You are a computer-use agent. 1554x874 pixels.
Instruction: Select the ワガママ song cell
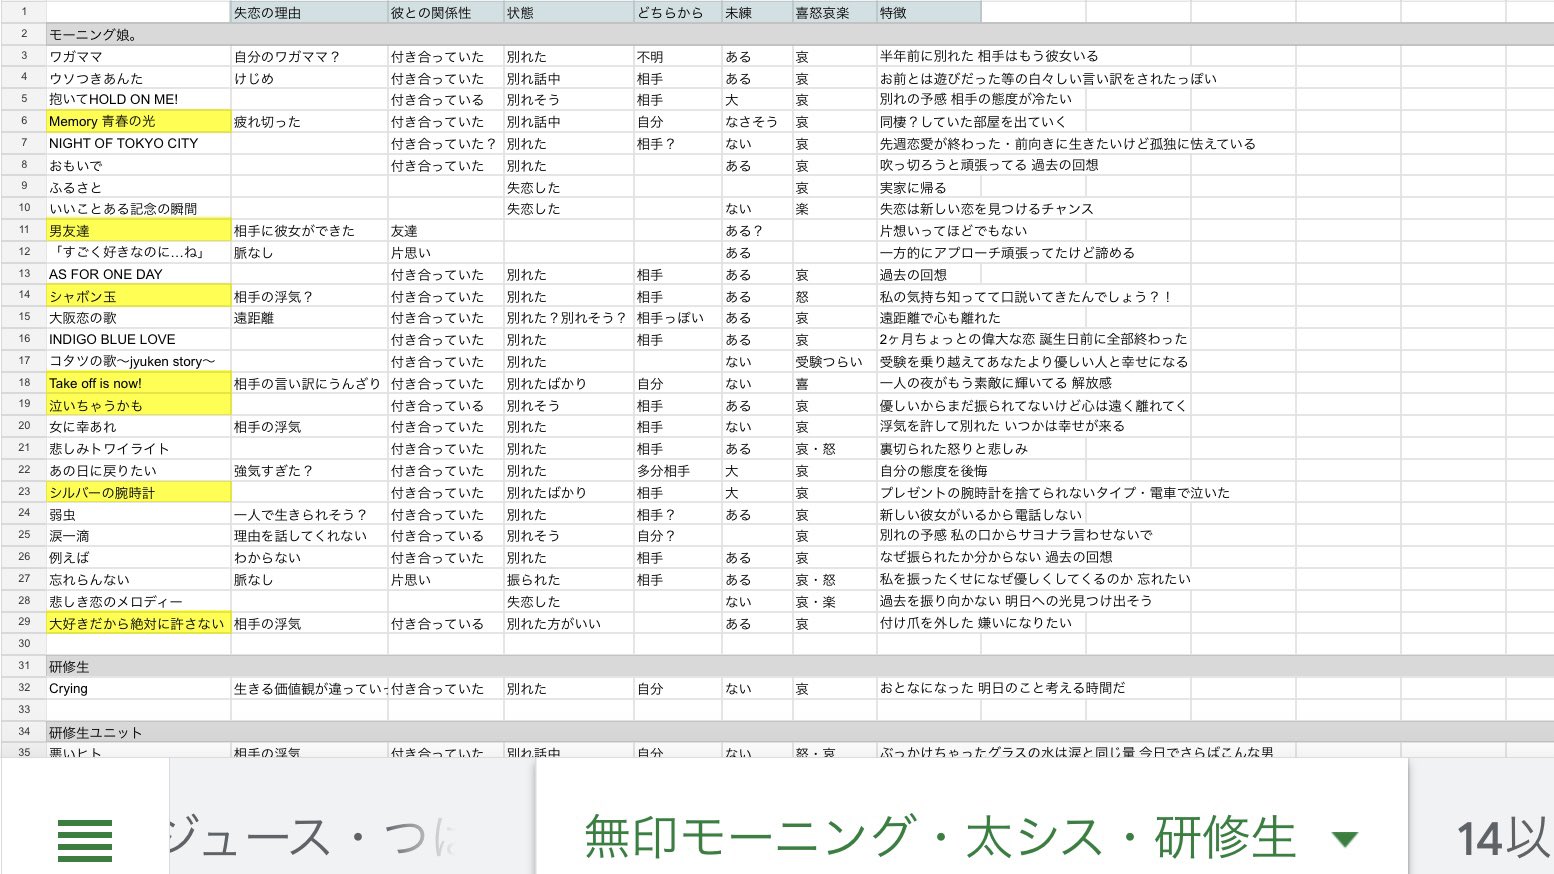tap(138, 56)
